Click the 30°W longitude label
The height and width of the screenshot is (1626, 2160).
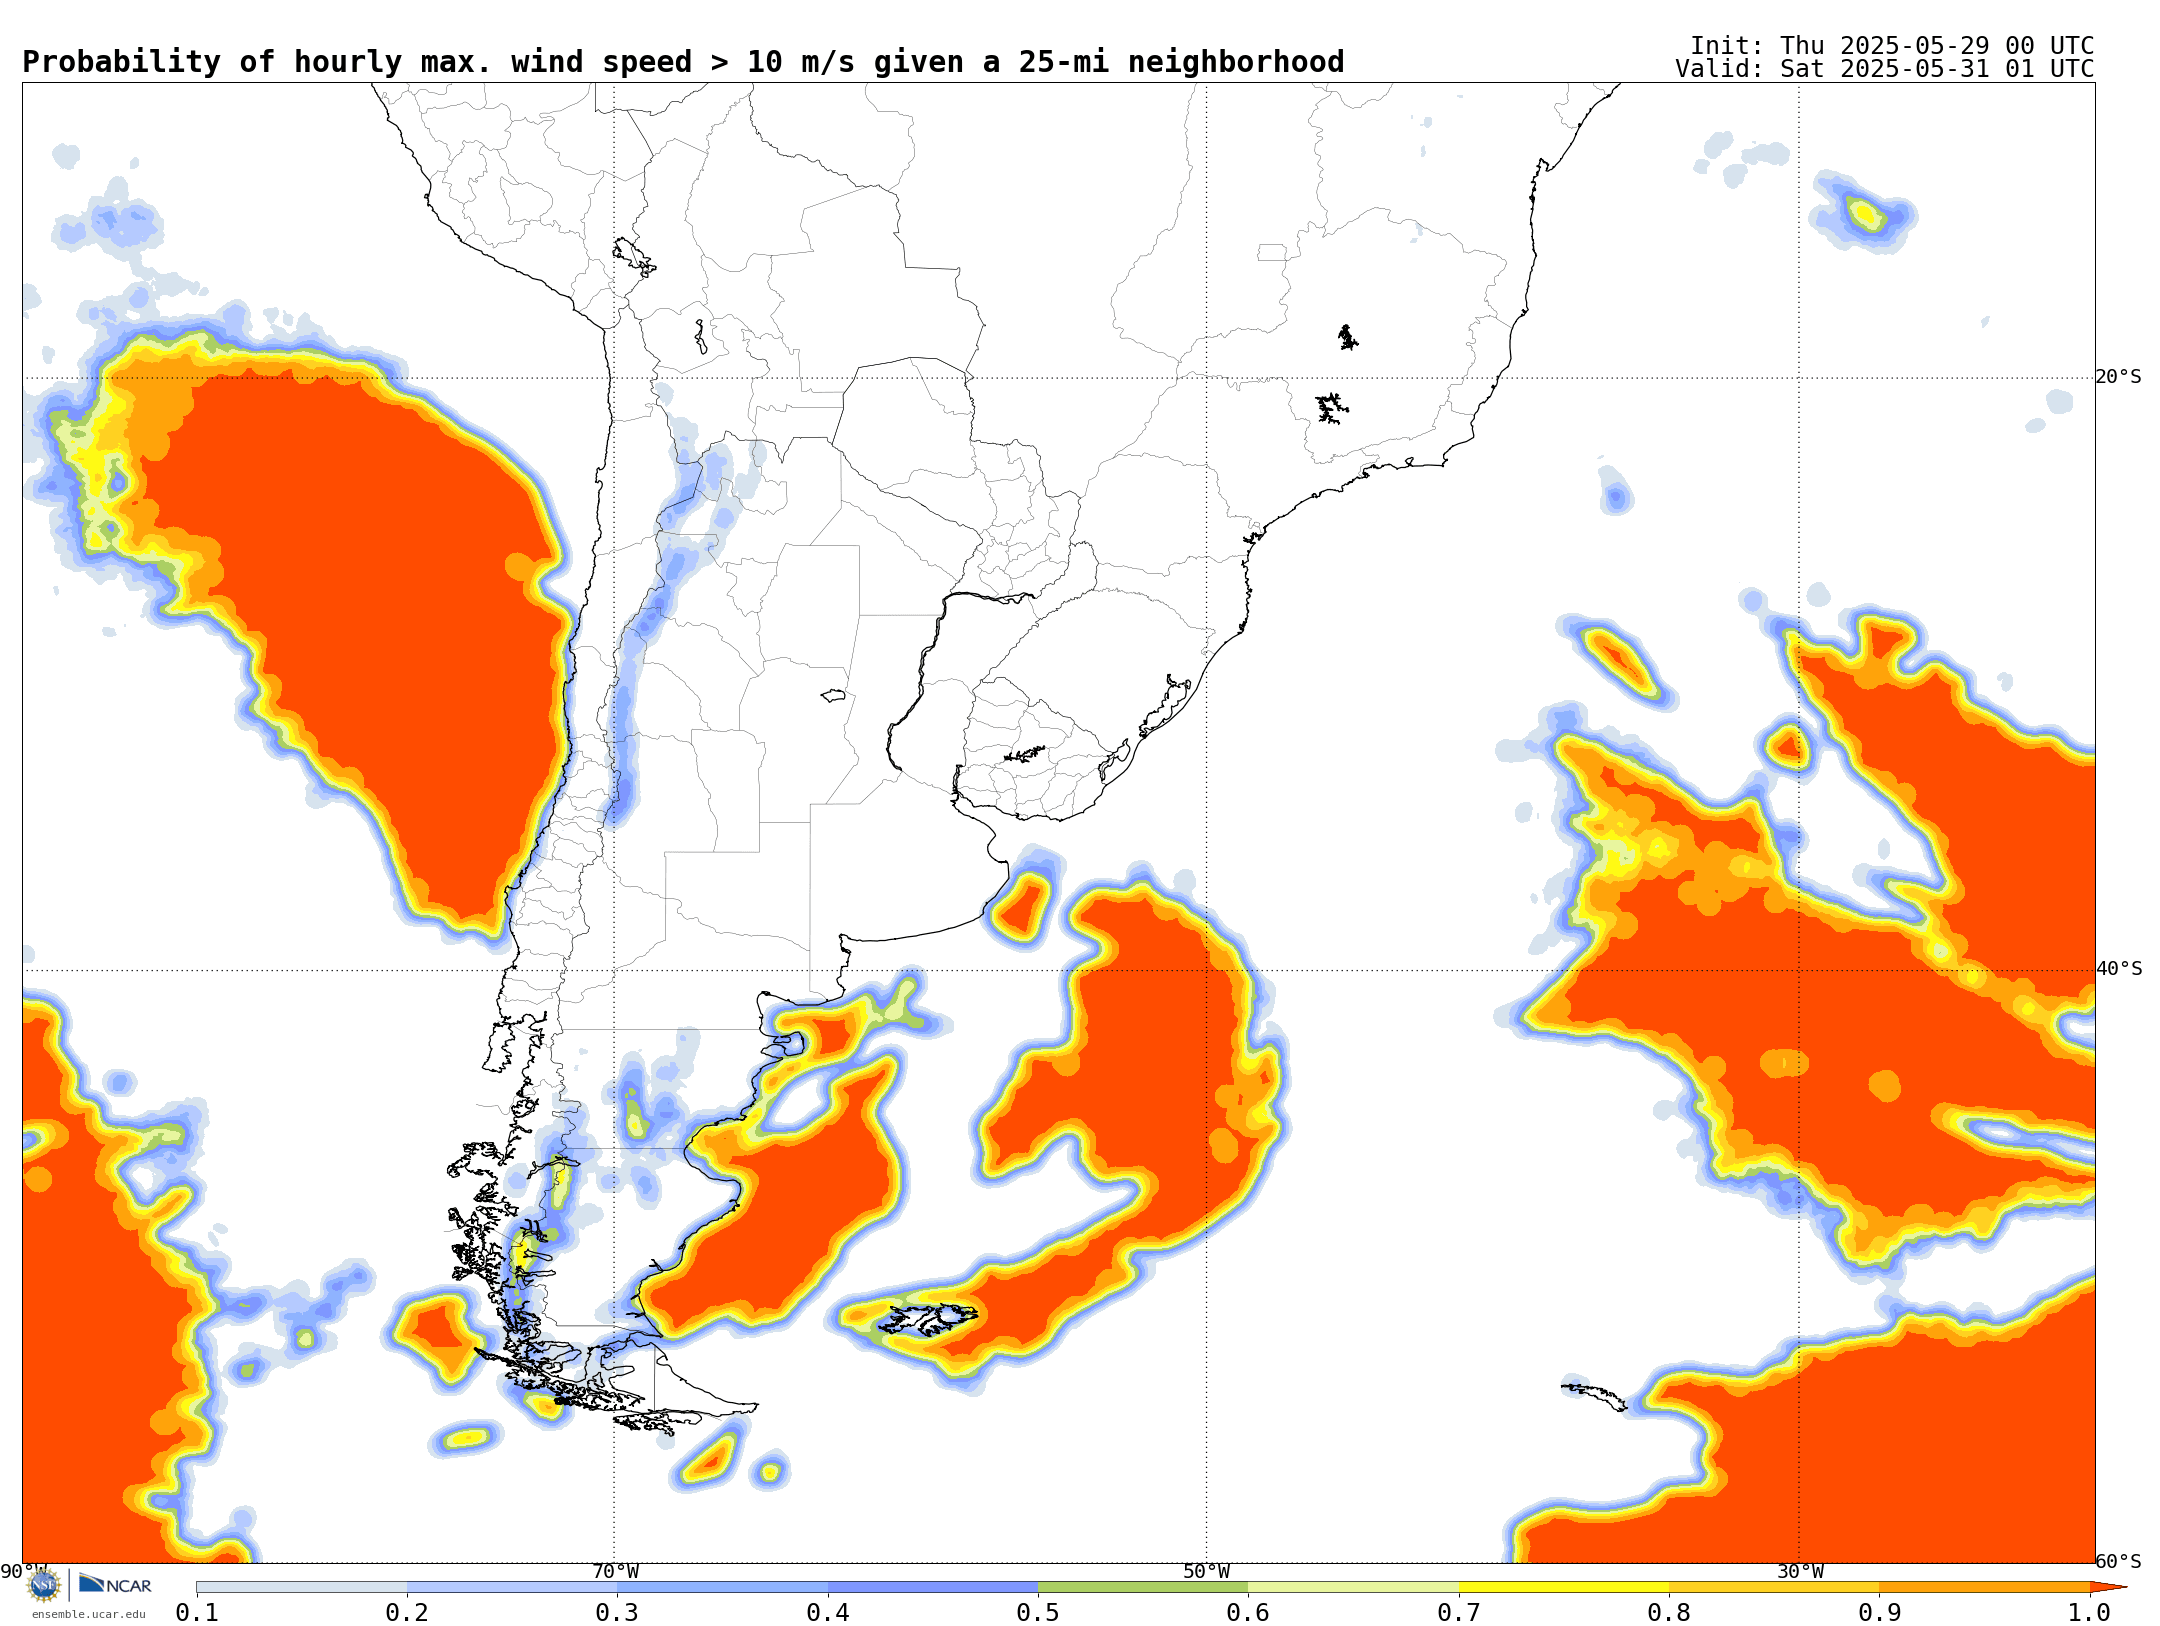click(x=1800, y=1571)
